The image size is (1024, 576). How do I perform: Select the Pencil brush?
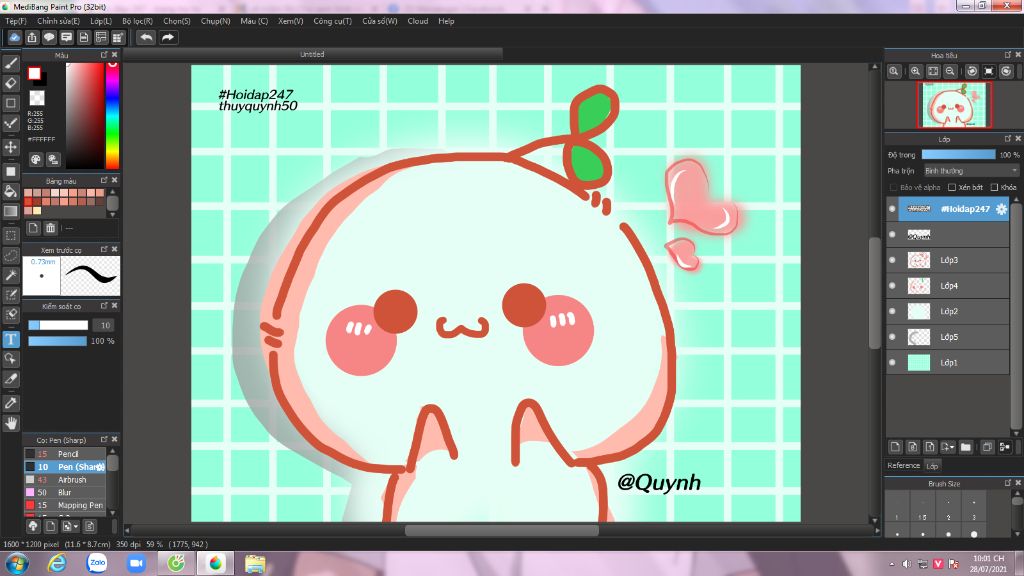(65, 454)
